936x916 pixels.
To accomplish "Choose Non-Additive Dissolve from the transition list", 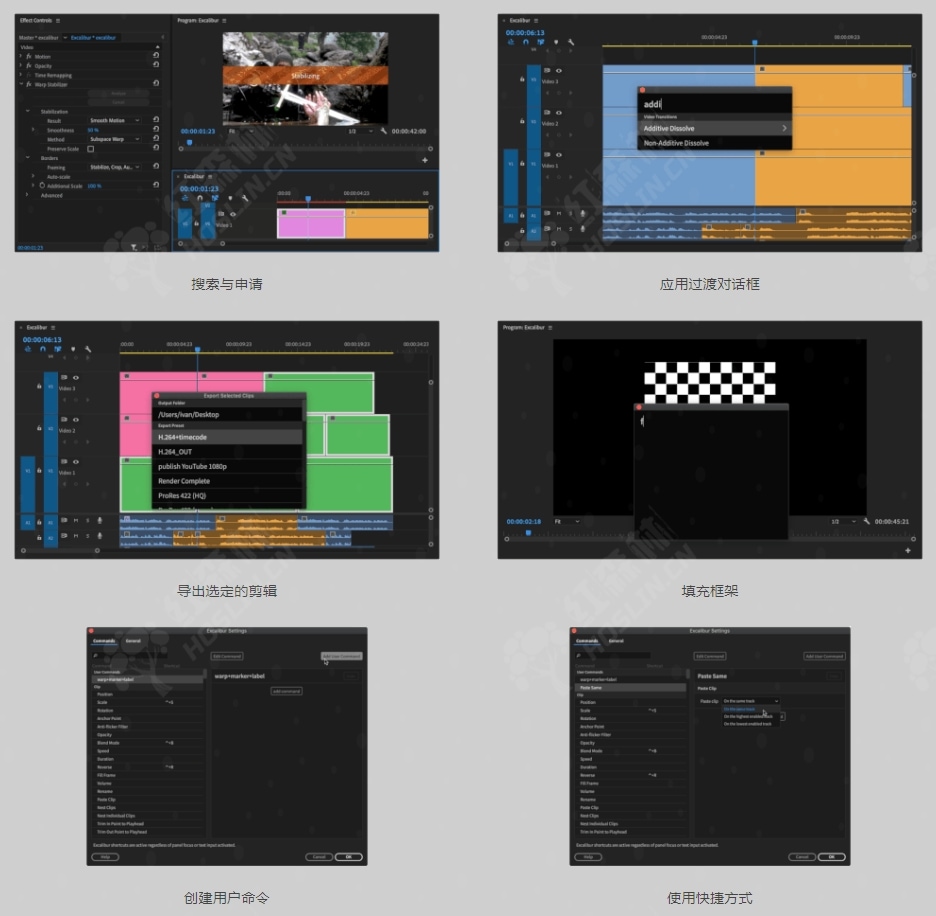I will pyautogui.click(x=715, y=143).
